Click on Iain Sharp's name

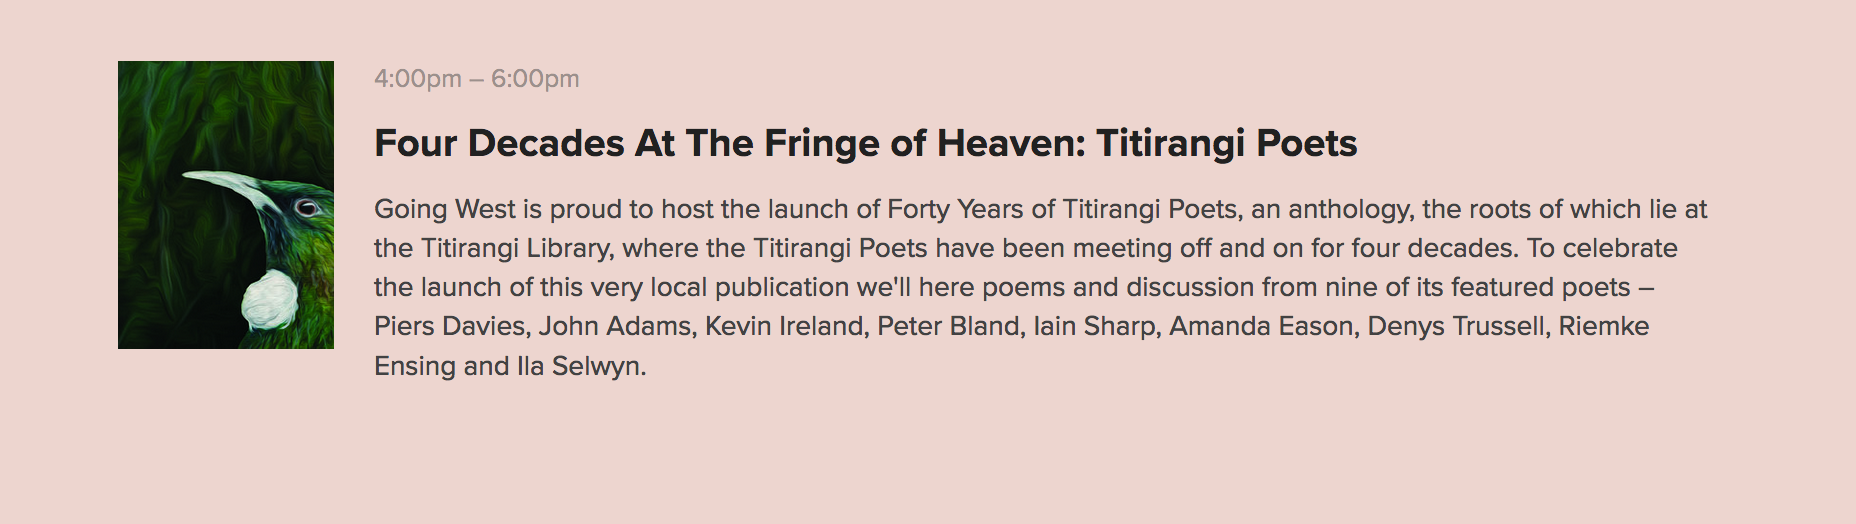1094,326
